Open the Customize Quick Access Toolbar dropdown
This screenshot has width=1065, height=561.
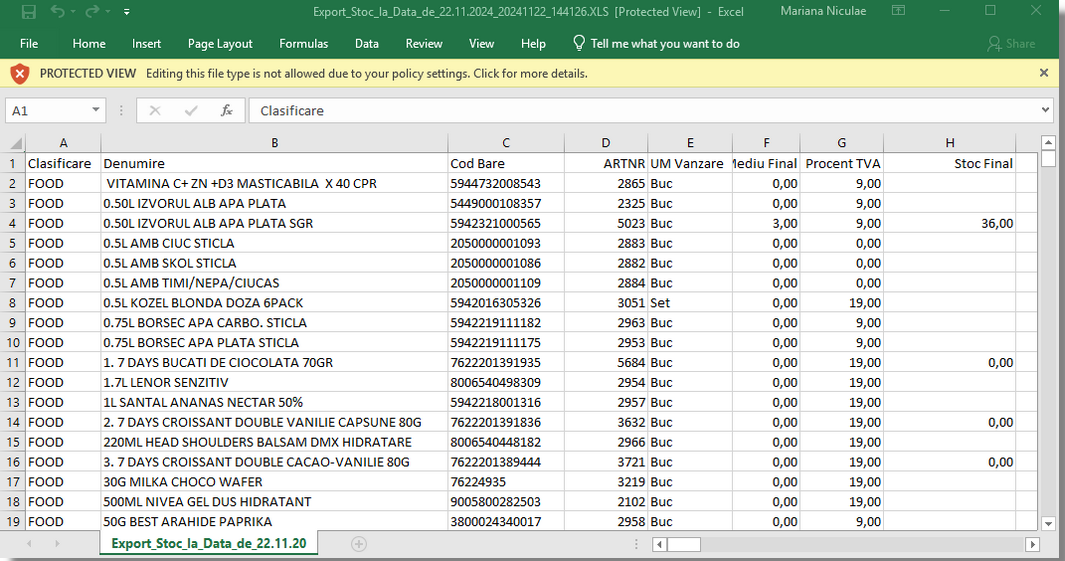click(127, 12)
